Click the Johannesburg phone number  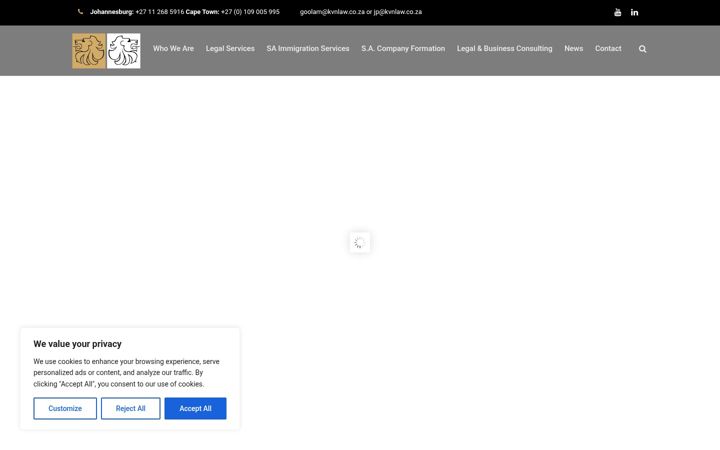coord(160,12)
